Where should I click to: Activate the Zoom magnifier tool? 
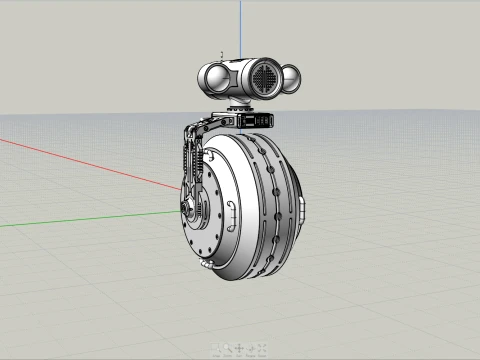[x=227, y=349]
